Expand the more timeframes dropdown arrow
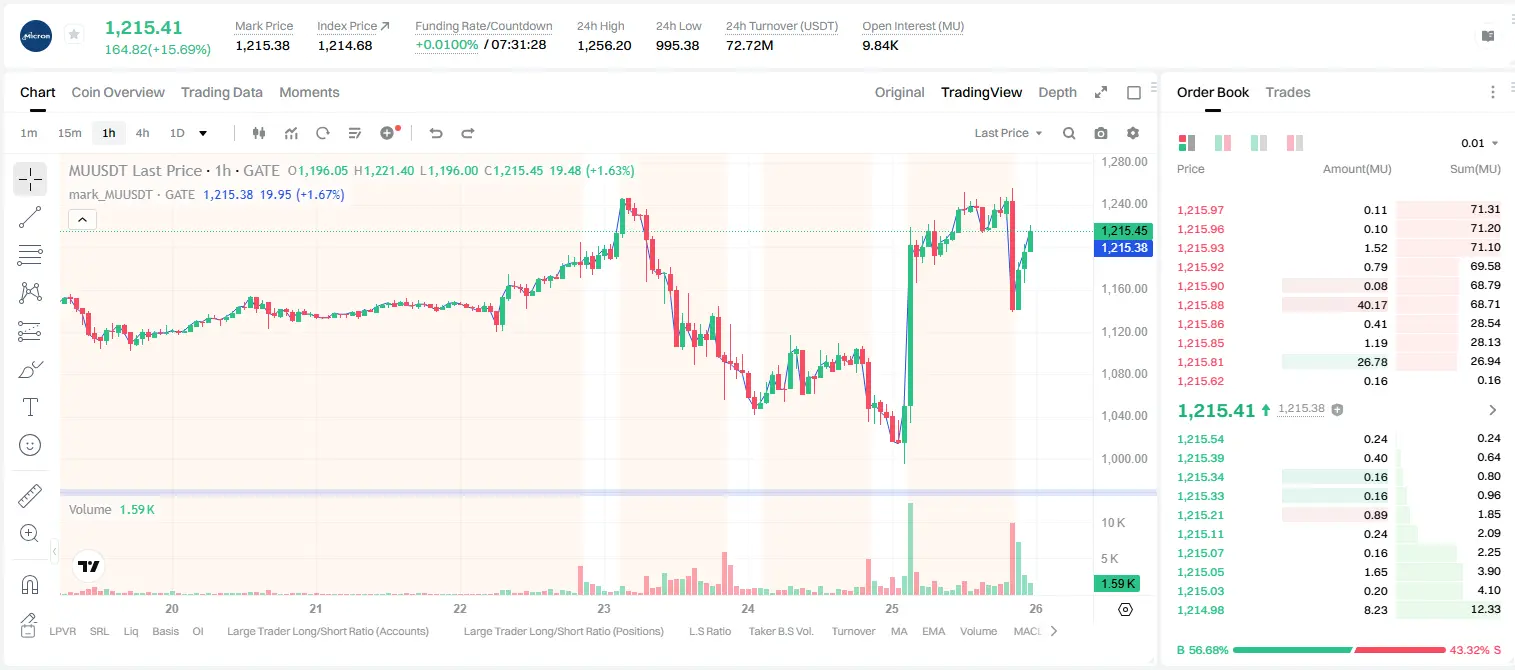The height and width of the screenshot is (670, 1515). tap(203, 133)
